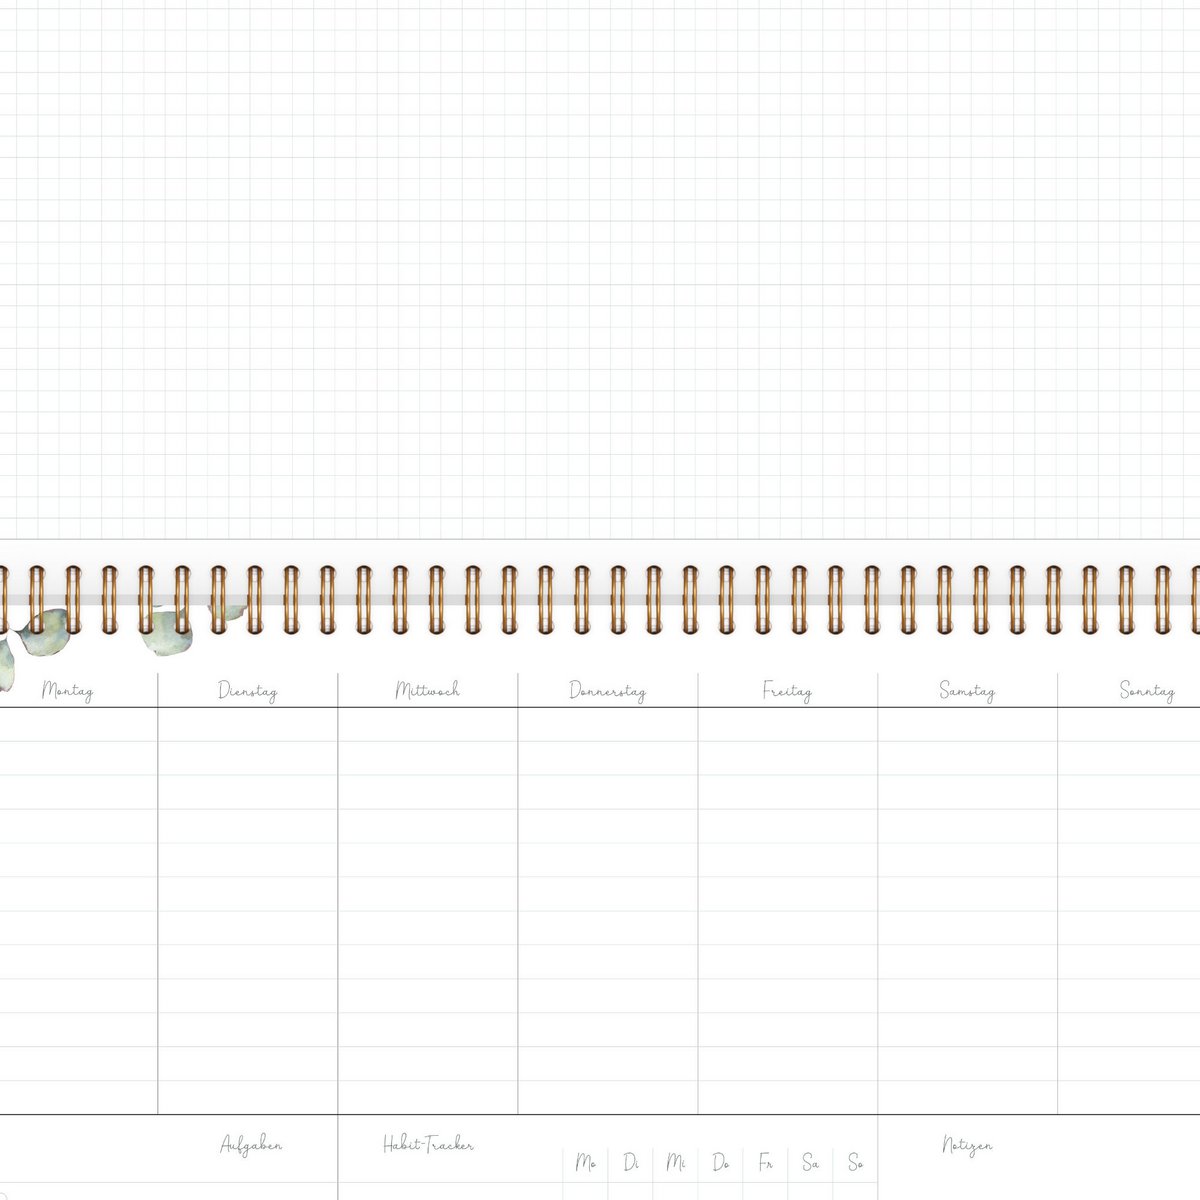This screenshot has width=1200, height=1200.
Task: Check the So habit tracker column
Action: click(856, 1163)
